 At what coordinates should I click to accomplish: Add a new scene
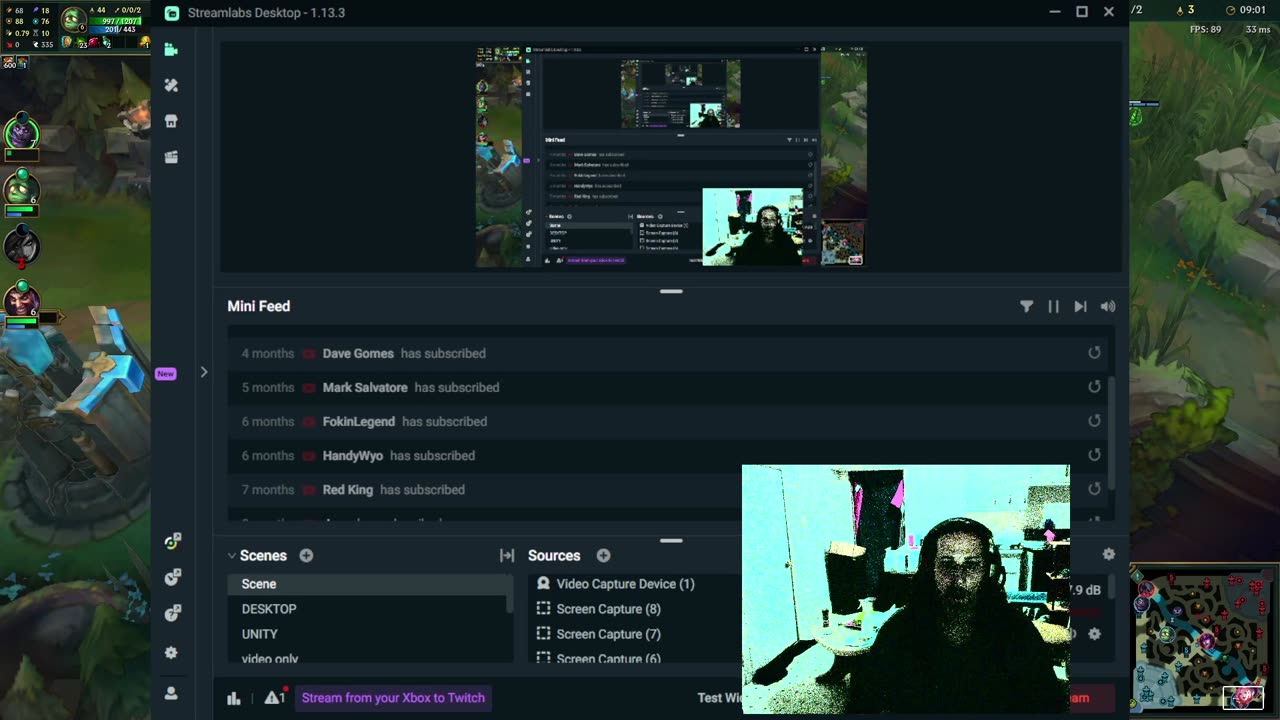(x=306, y=555)
